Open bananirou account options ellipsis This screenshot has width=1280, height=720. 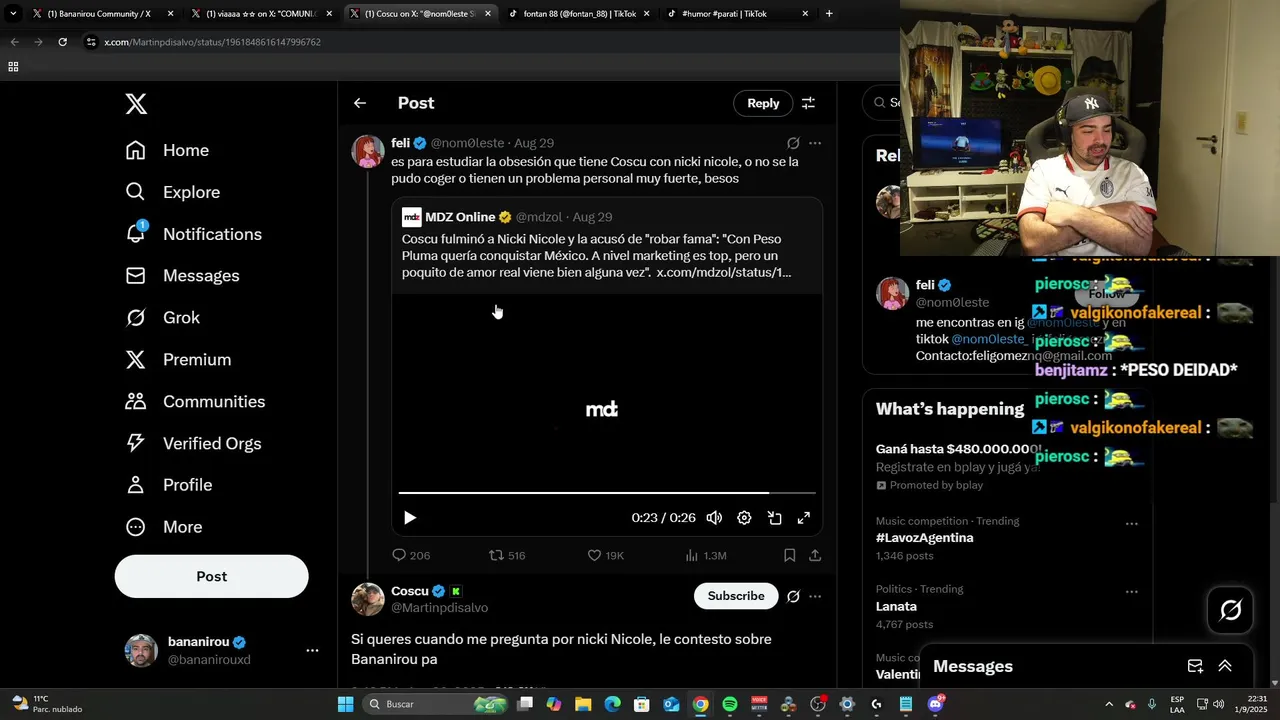tap(312, 650)
